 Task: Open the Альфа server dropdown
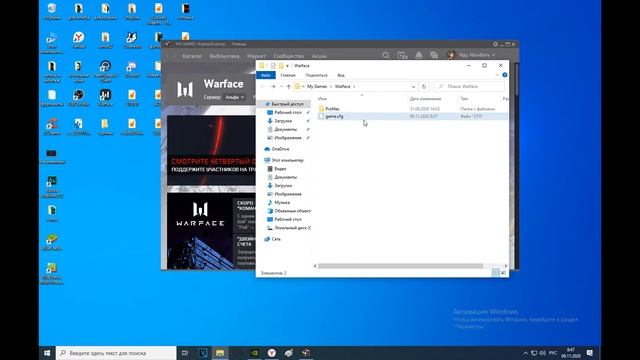click(235, 97)
